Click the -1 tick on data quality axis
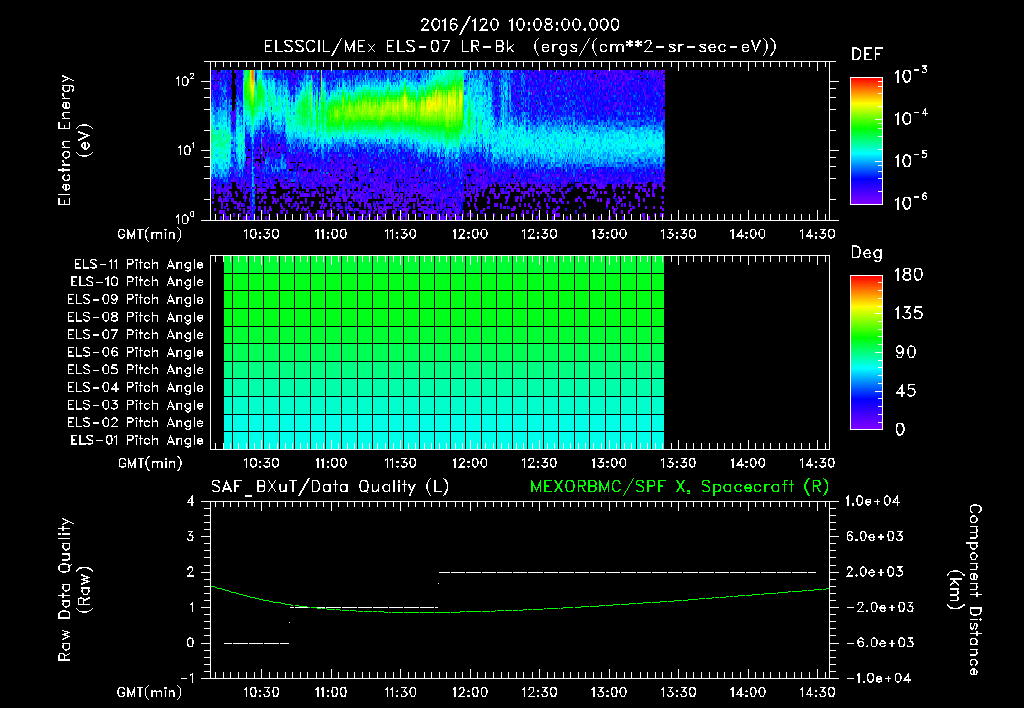Image resolution: width=1024 pixels, height=708 pixels. [187, 678]
